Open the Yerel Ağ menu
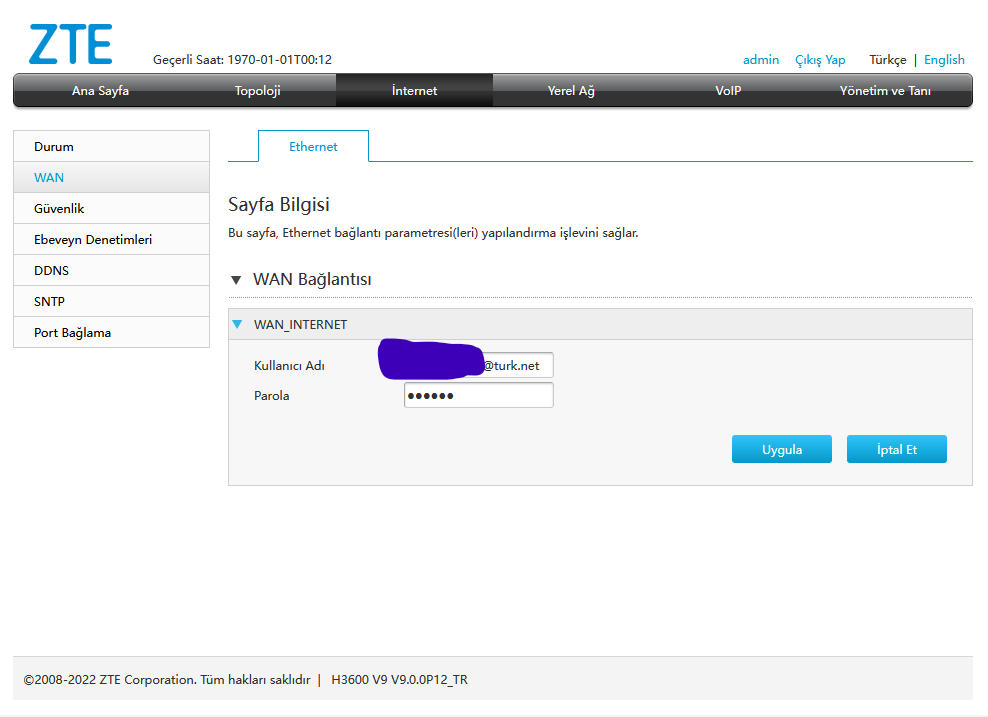The height and width of the screenshot is (717, 988). click(x=571, y=91)
